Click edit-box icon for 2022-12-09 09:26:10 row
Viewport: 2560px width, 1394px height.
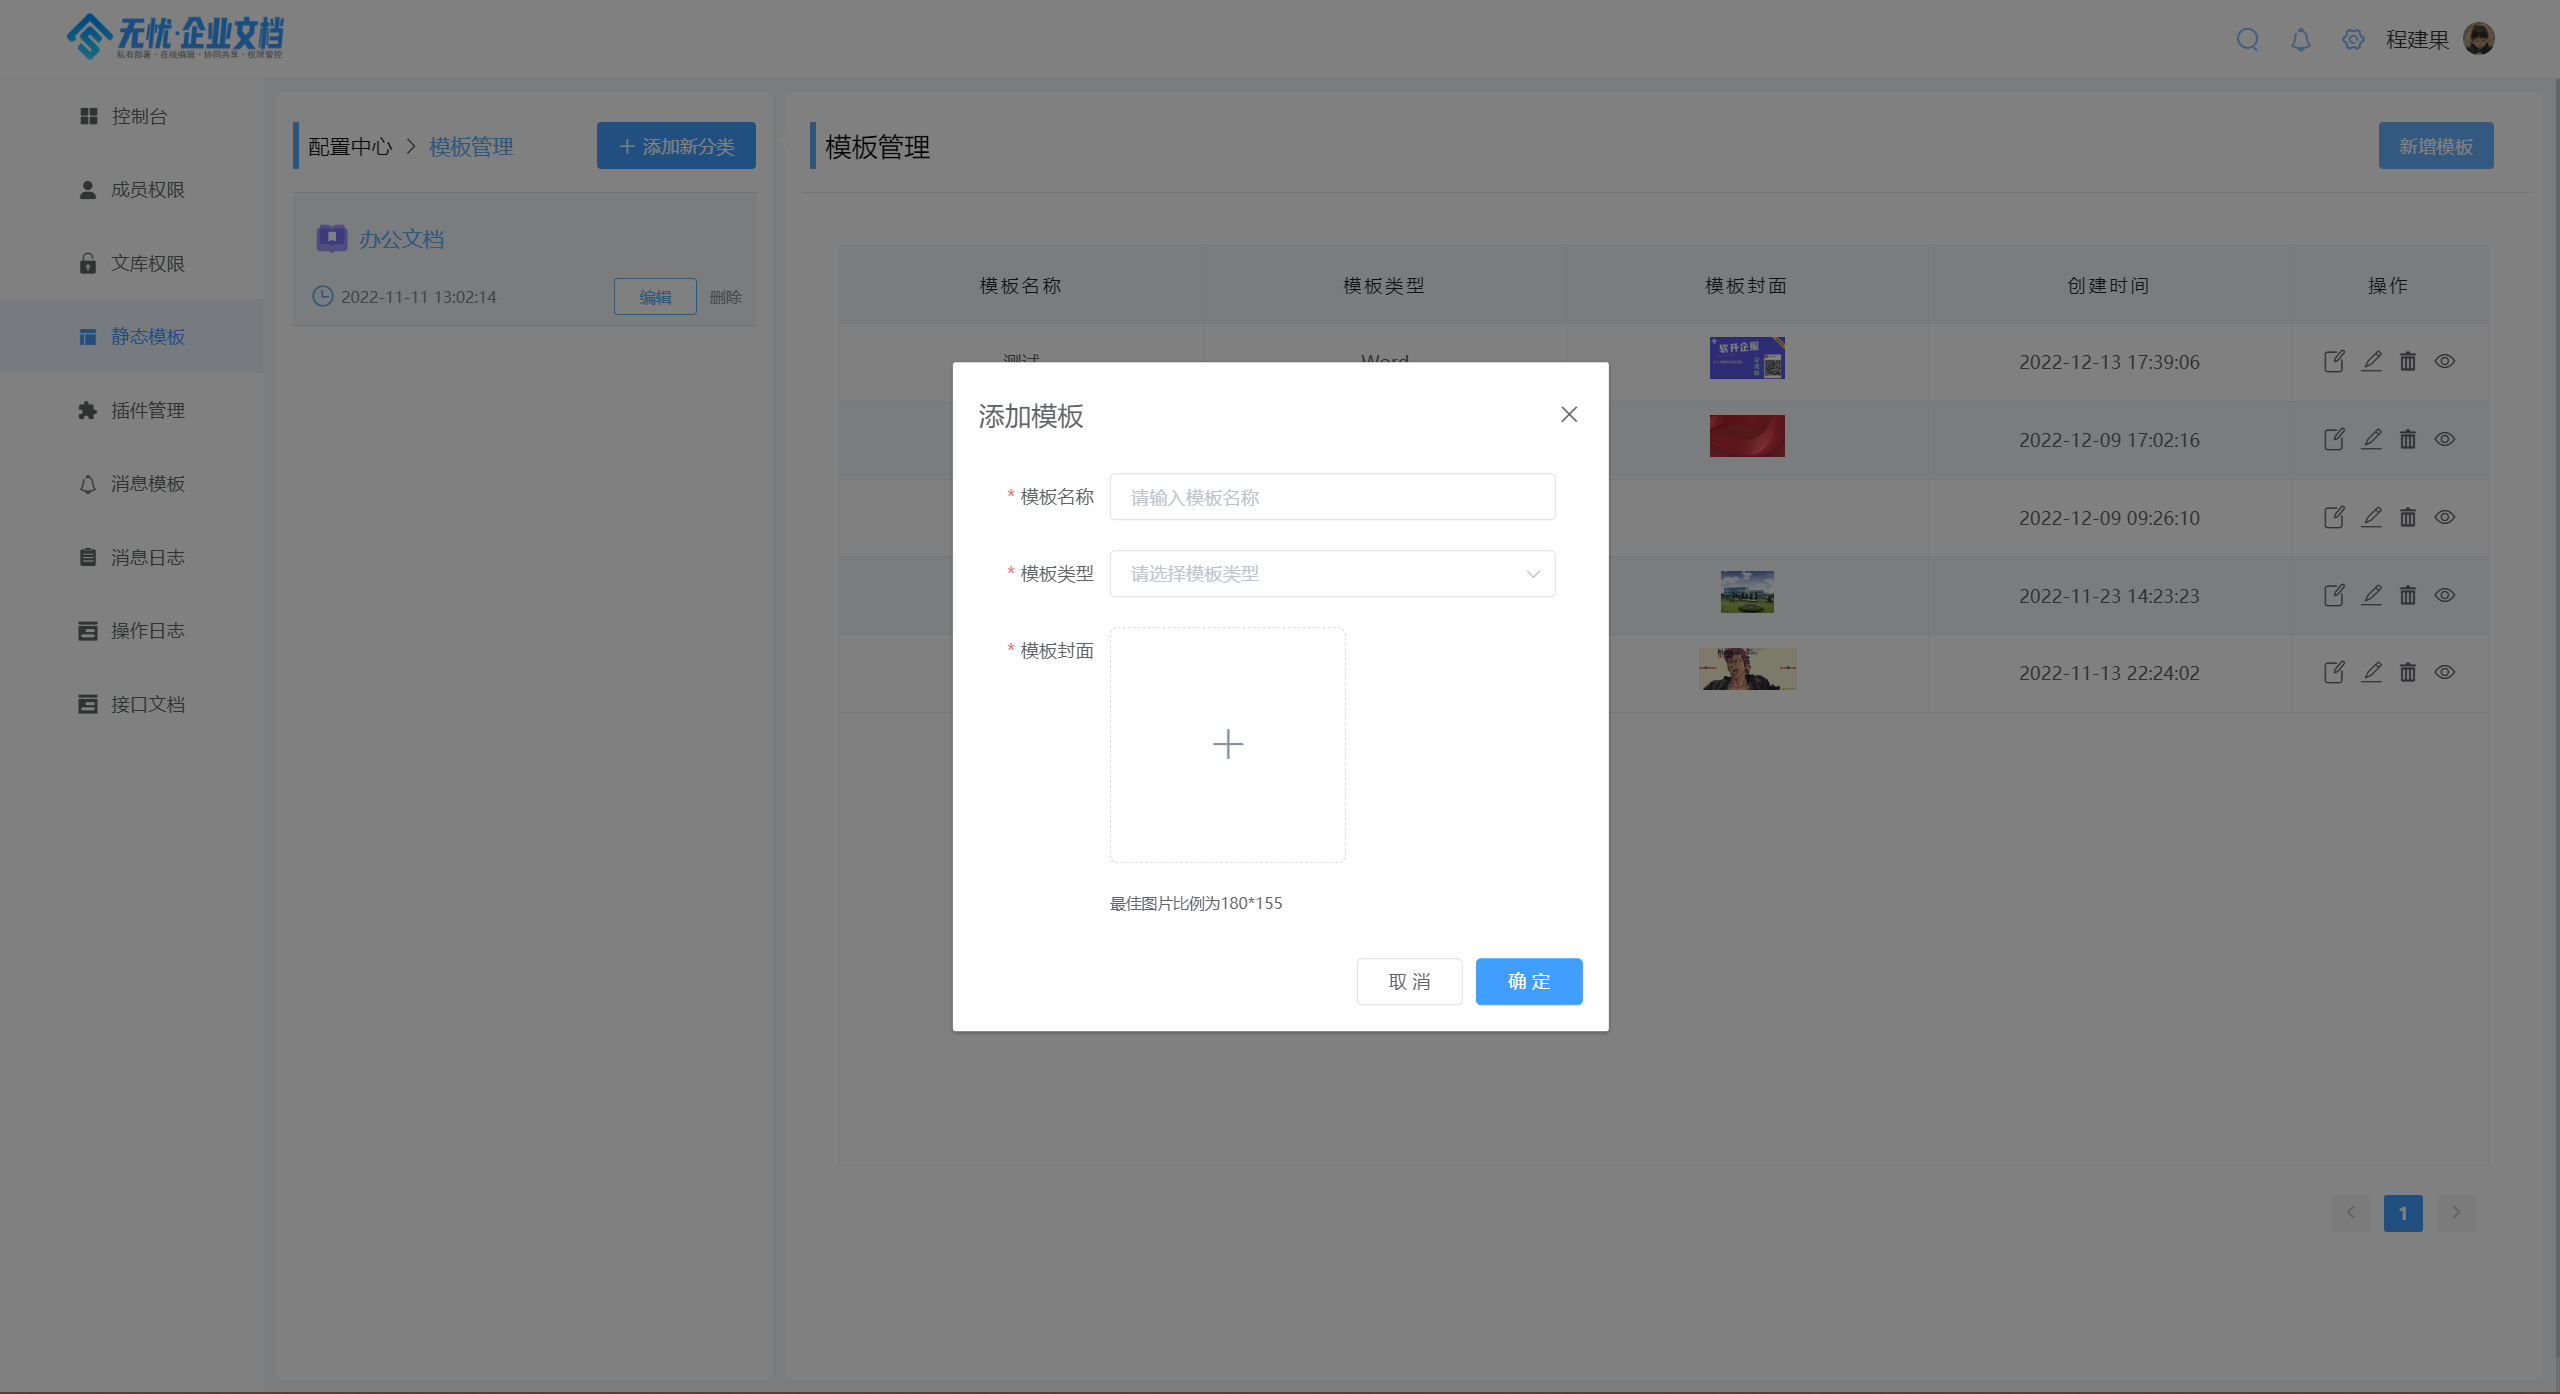(2333, 517)
